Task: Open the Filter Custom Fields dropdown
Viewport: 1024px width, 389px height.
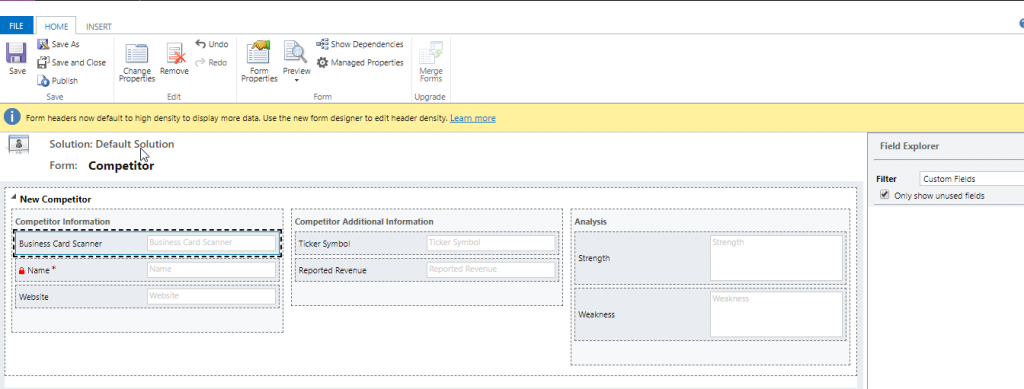Action: click(971, 179)
